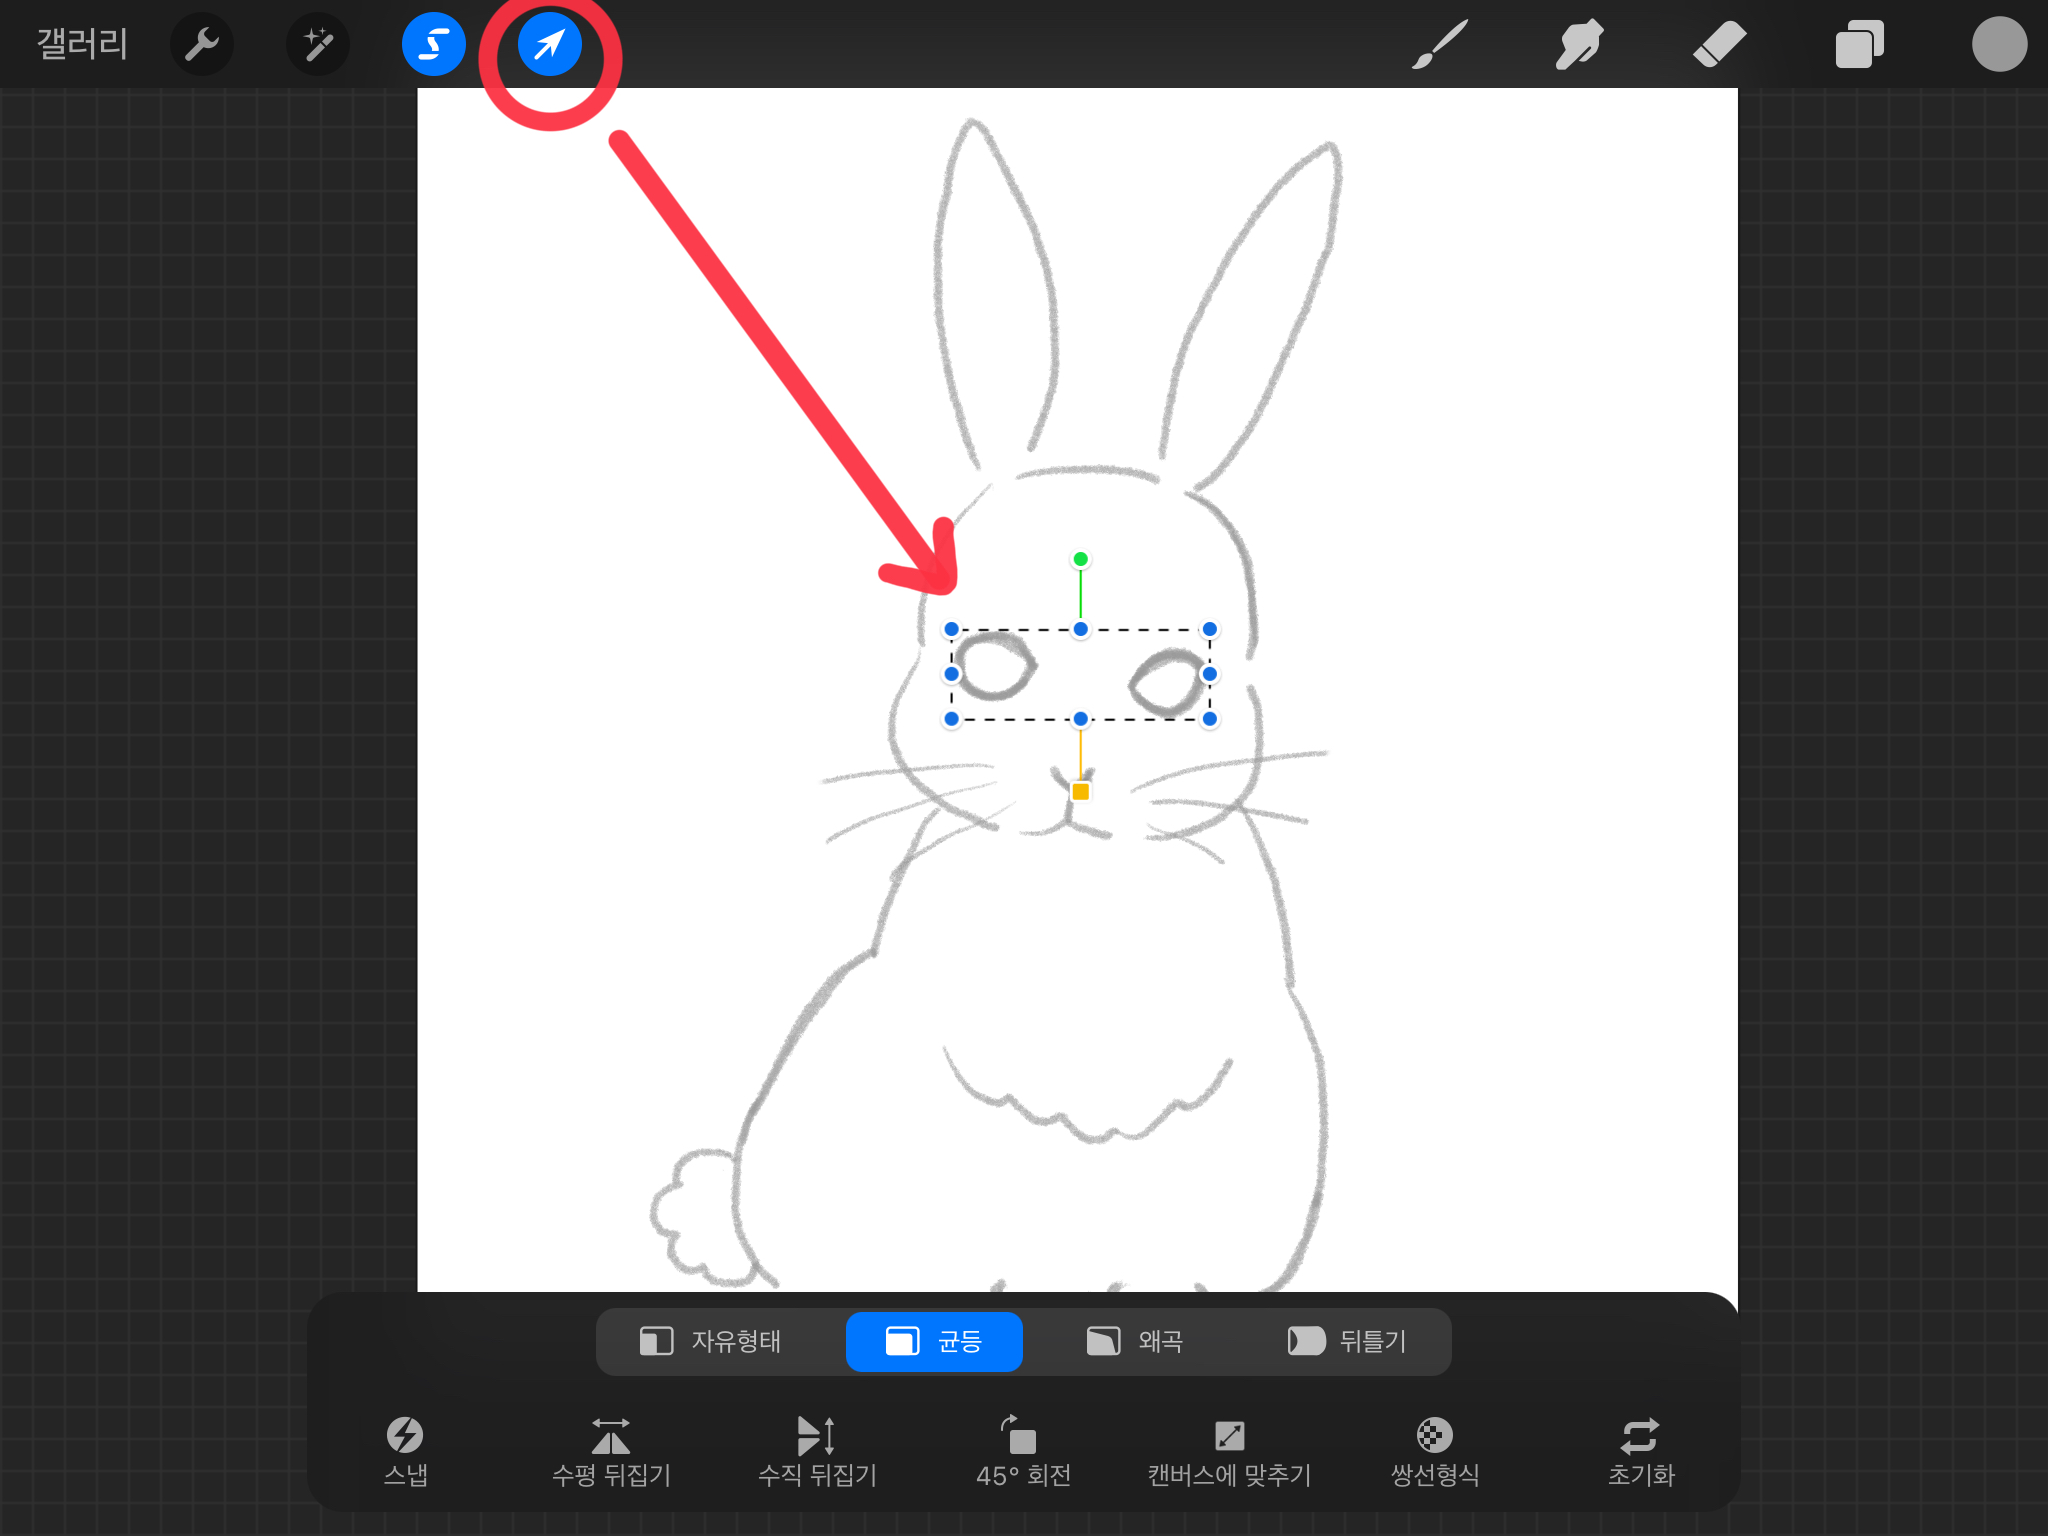Screen dimensions: 2048x1536
Task: Open the Adjustments magic wand menu
Action: click(318, 44)
